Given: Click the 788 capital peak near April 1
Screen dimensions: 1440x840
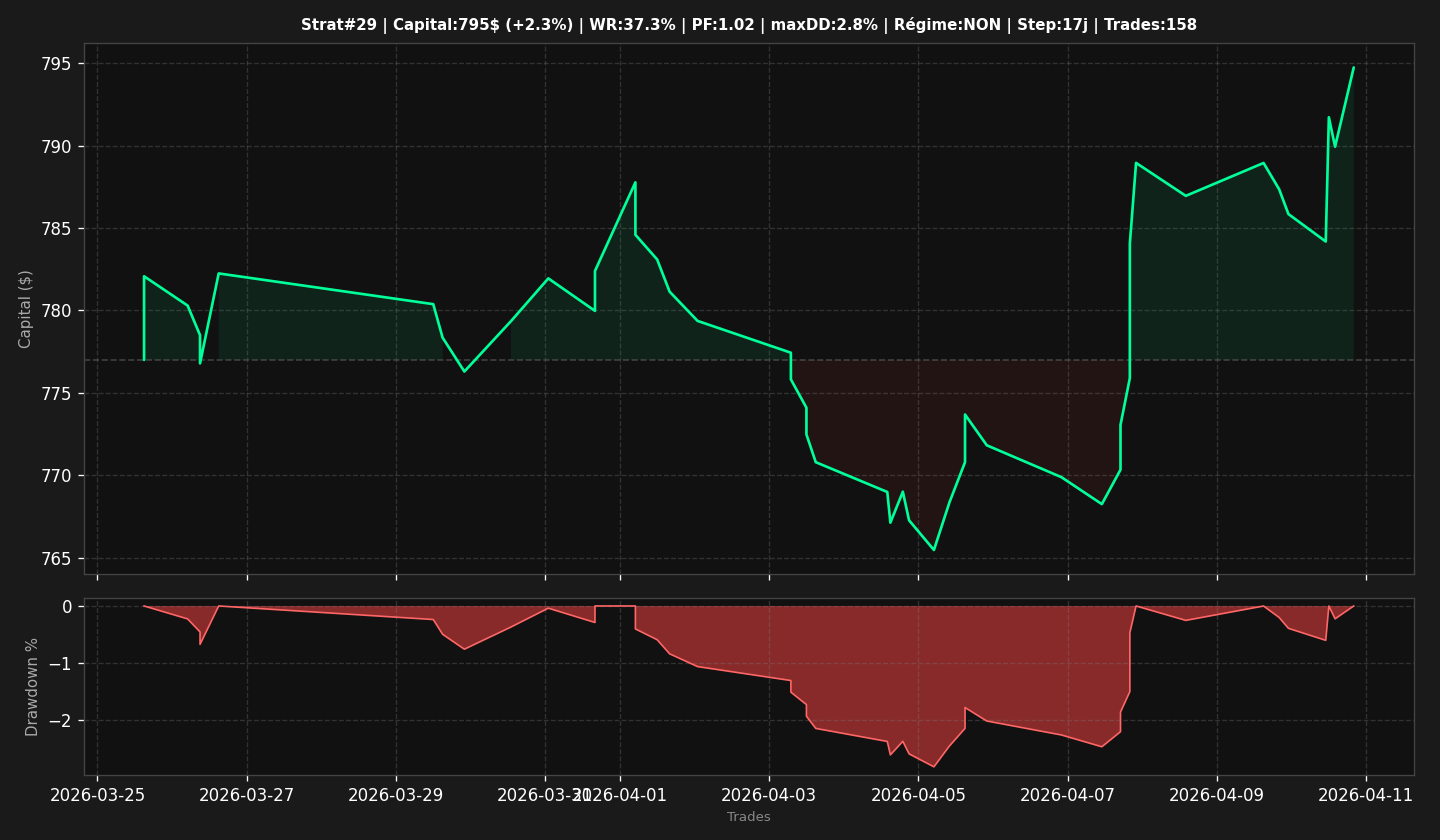Looking at the screenshot, I should 635,182.
